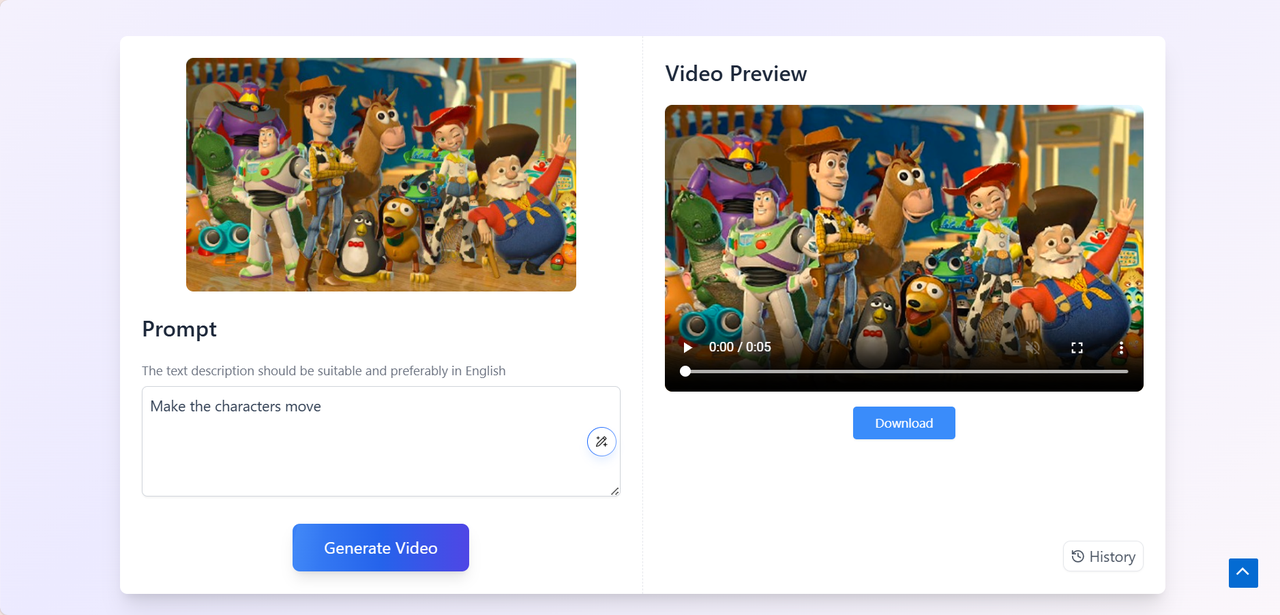1280x615 pixels.
Task: Enter fullscreen on the video preview
Action: (1077, 348)
